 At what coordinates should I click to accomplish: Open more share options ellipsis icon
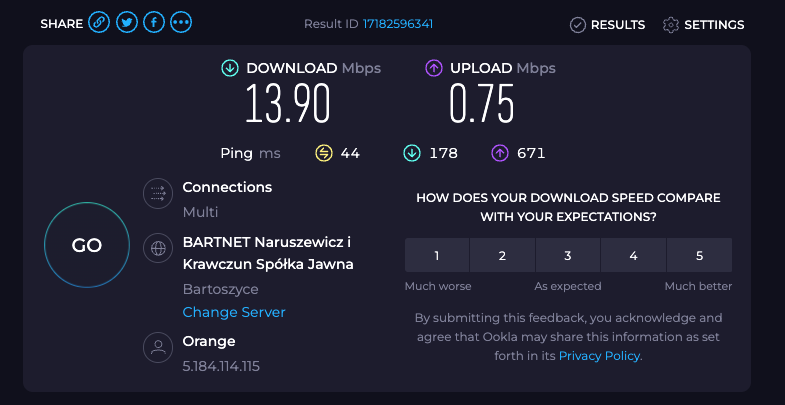click(x=181, y=23)
